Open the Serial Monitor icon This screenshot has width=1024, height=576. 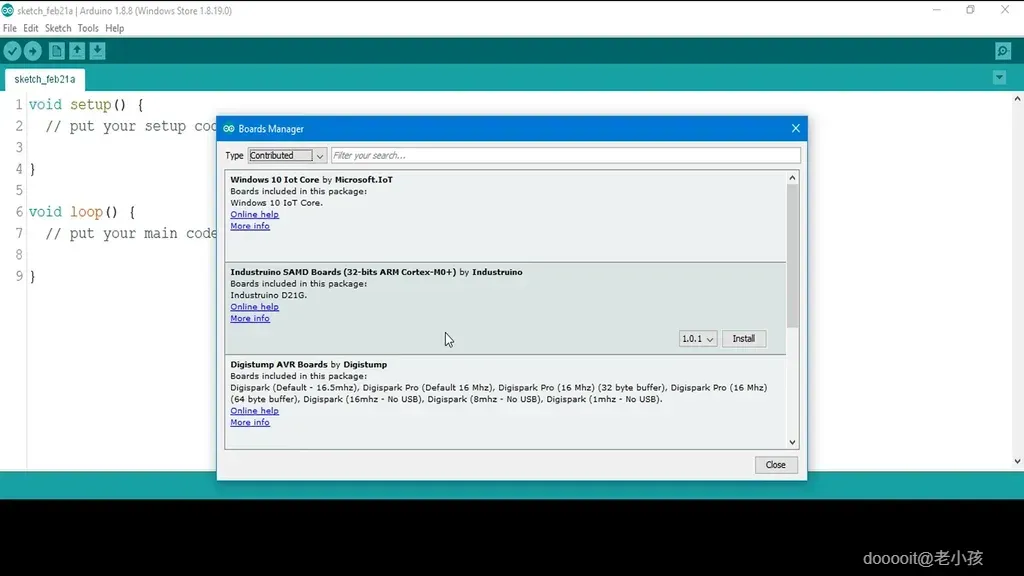(1003, 51)
